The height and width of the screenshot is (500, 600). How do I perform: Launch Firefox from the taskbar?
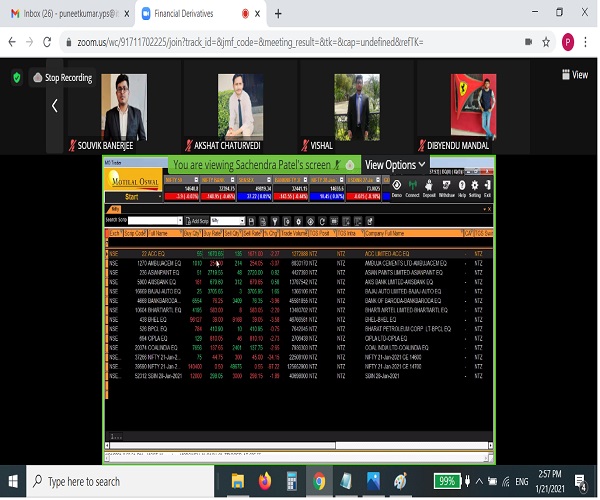(264, 481)
